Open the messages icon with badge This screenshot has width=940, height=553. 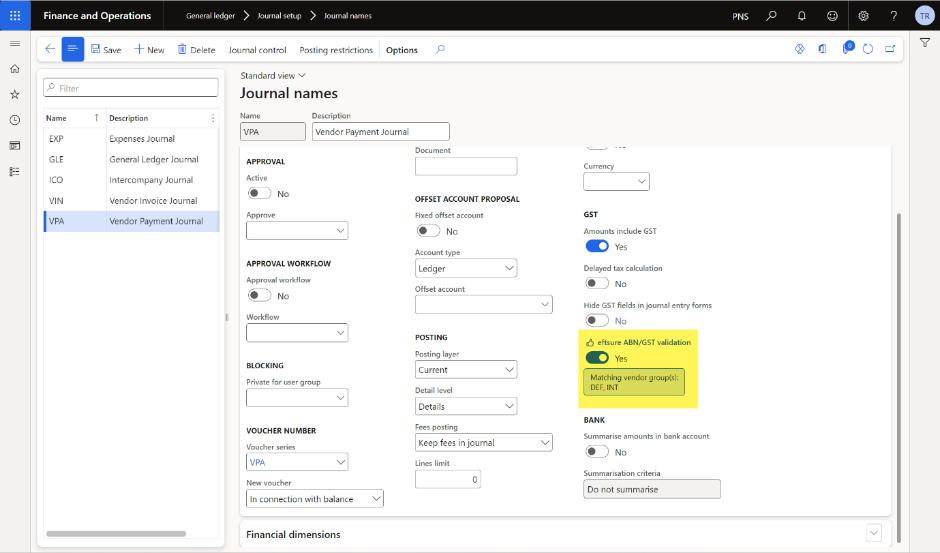[x=847, y=48]
